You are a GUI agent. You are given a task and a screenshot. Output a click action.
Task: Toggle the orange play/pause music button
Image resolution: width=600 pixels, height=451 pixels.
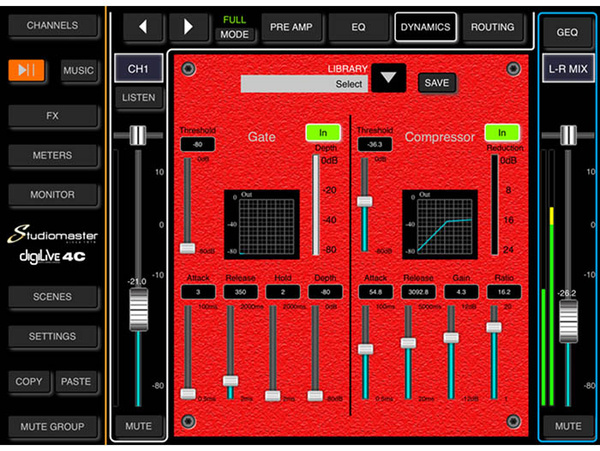(x=26, y=70)
